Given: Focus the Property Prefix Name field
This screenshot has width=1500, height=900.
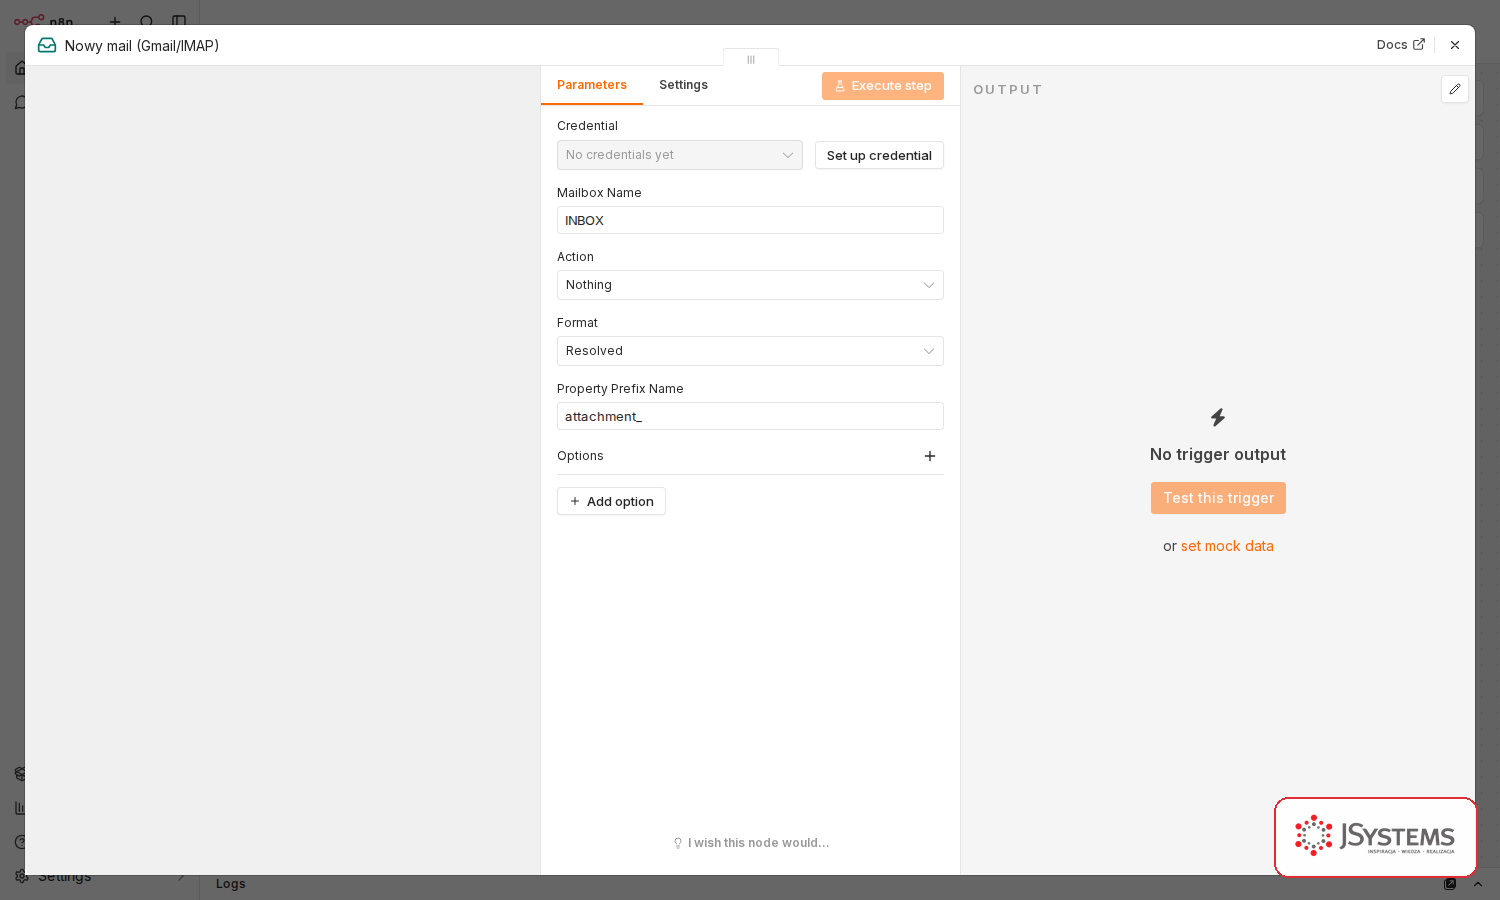Looking at the screenshot, I should click(750, 416).
